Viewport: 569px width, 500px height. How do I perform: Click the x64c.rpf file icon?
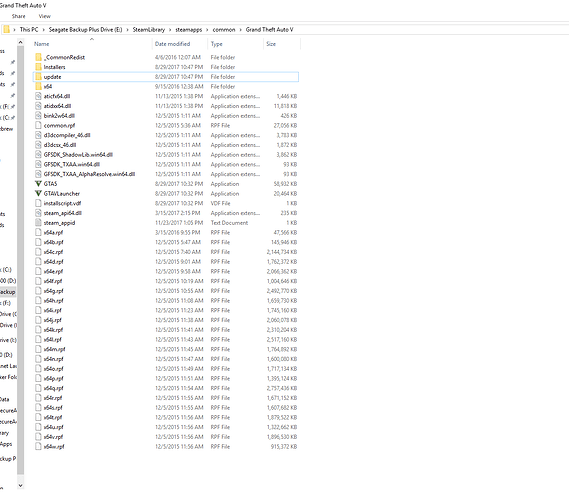click(38, 252)
